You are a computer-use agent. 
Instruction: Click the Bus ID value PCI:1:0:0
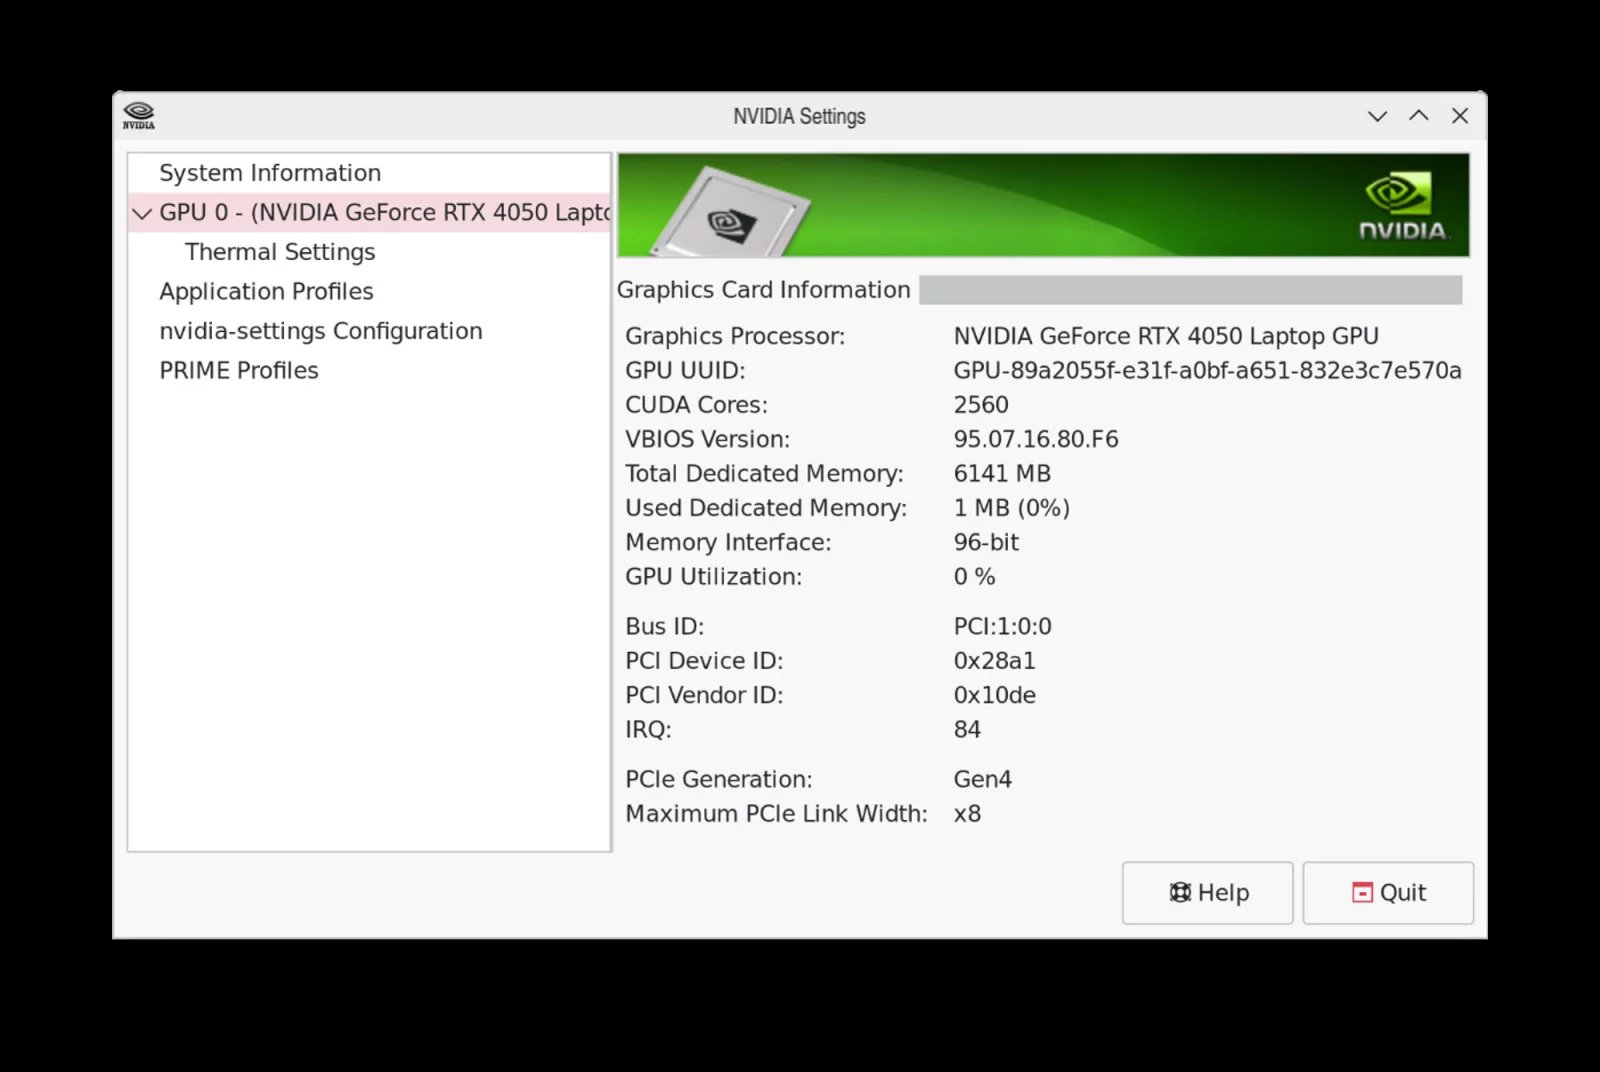(x=1002, y=627)
